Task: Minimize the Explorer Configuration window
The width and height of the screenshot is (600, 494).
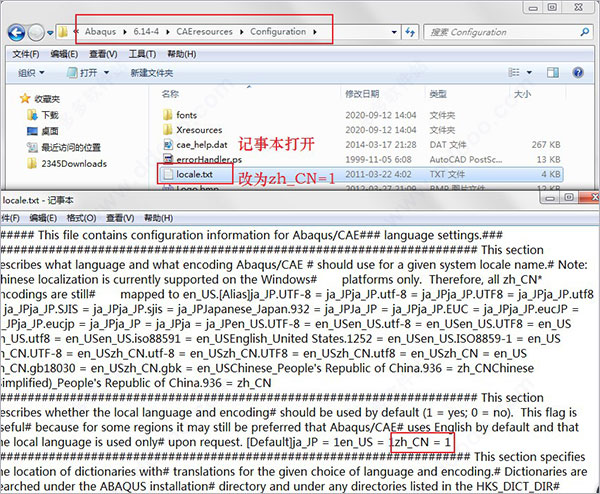Action: tap(533, 7)
